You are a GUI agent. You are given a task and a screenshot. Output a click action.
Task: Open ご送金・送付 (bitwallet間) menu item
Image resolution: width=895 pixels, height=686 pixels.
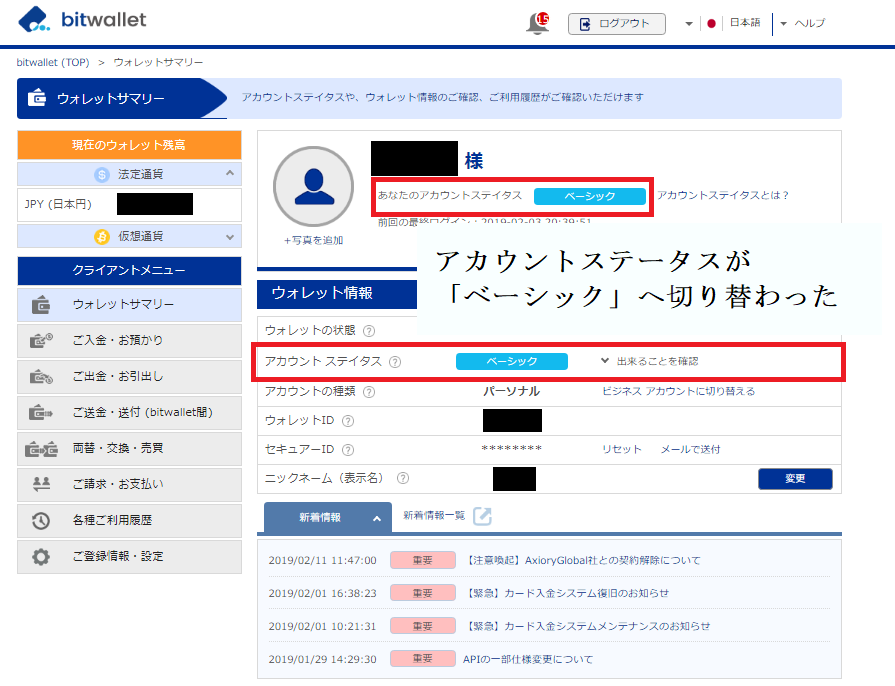coord(129,413)
